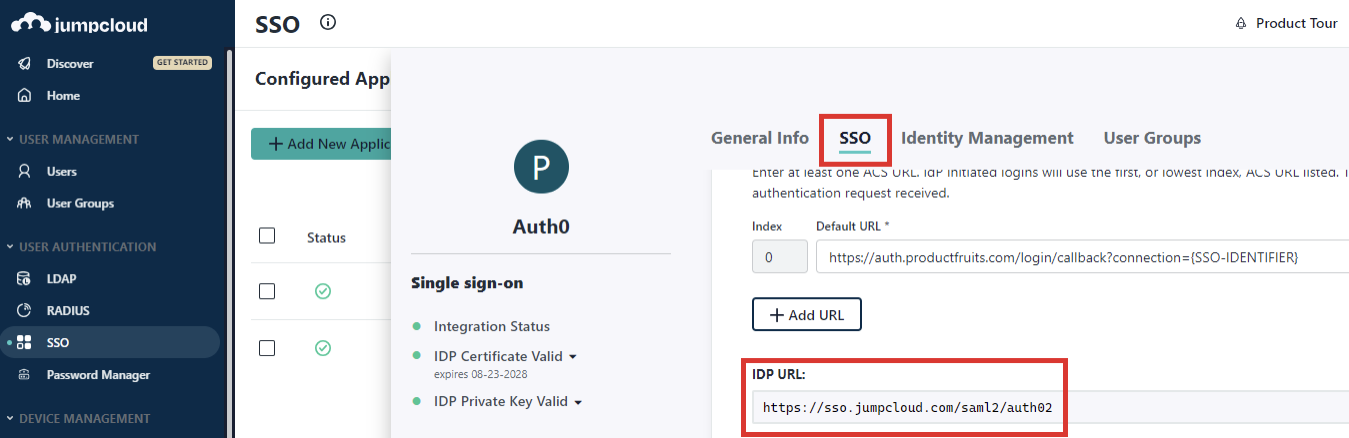
Task: Click the first row green status icon
Action: pyautogui.click(x=323, y=291)
